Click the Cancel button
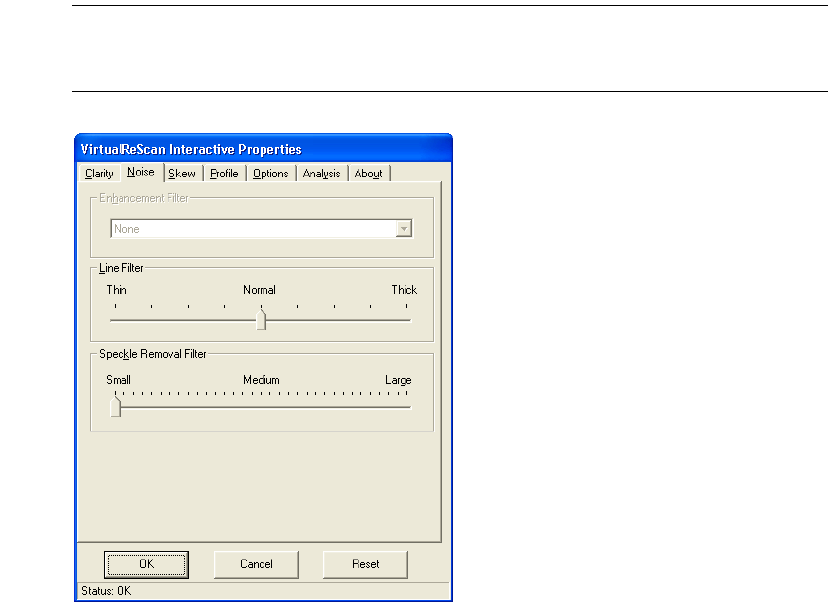The width and height of the screenshot is (828, 602). pos(256,565)
